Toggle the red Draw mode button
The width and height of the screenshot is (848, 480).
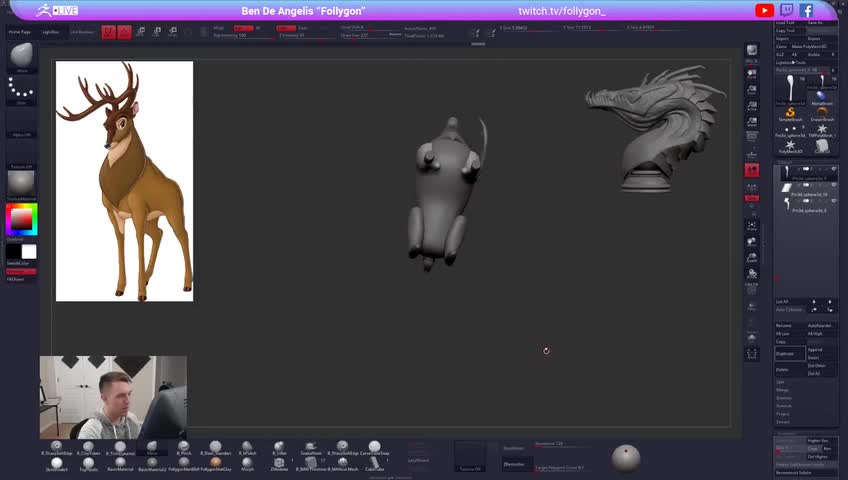click(124, 32)
